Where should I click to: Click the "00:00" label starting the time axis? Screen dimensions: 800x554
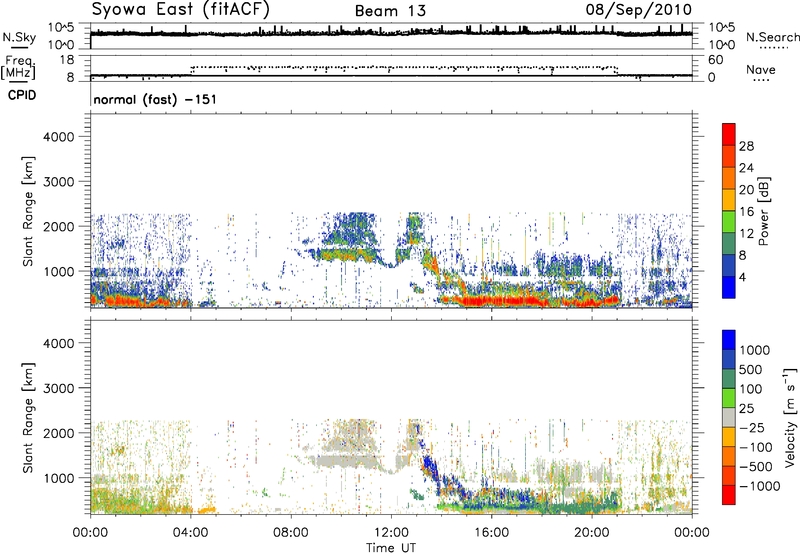click(x=90, y=533)
